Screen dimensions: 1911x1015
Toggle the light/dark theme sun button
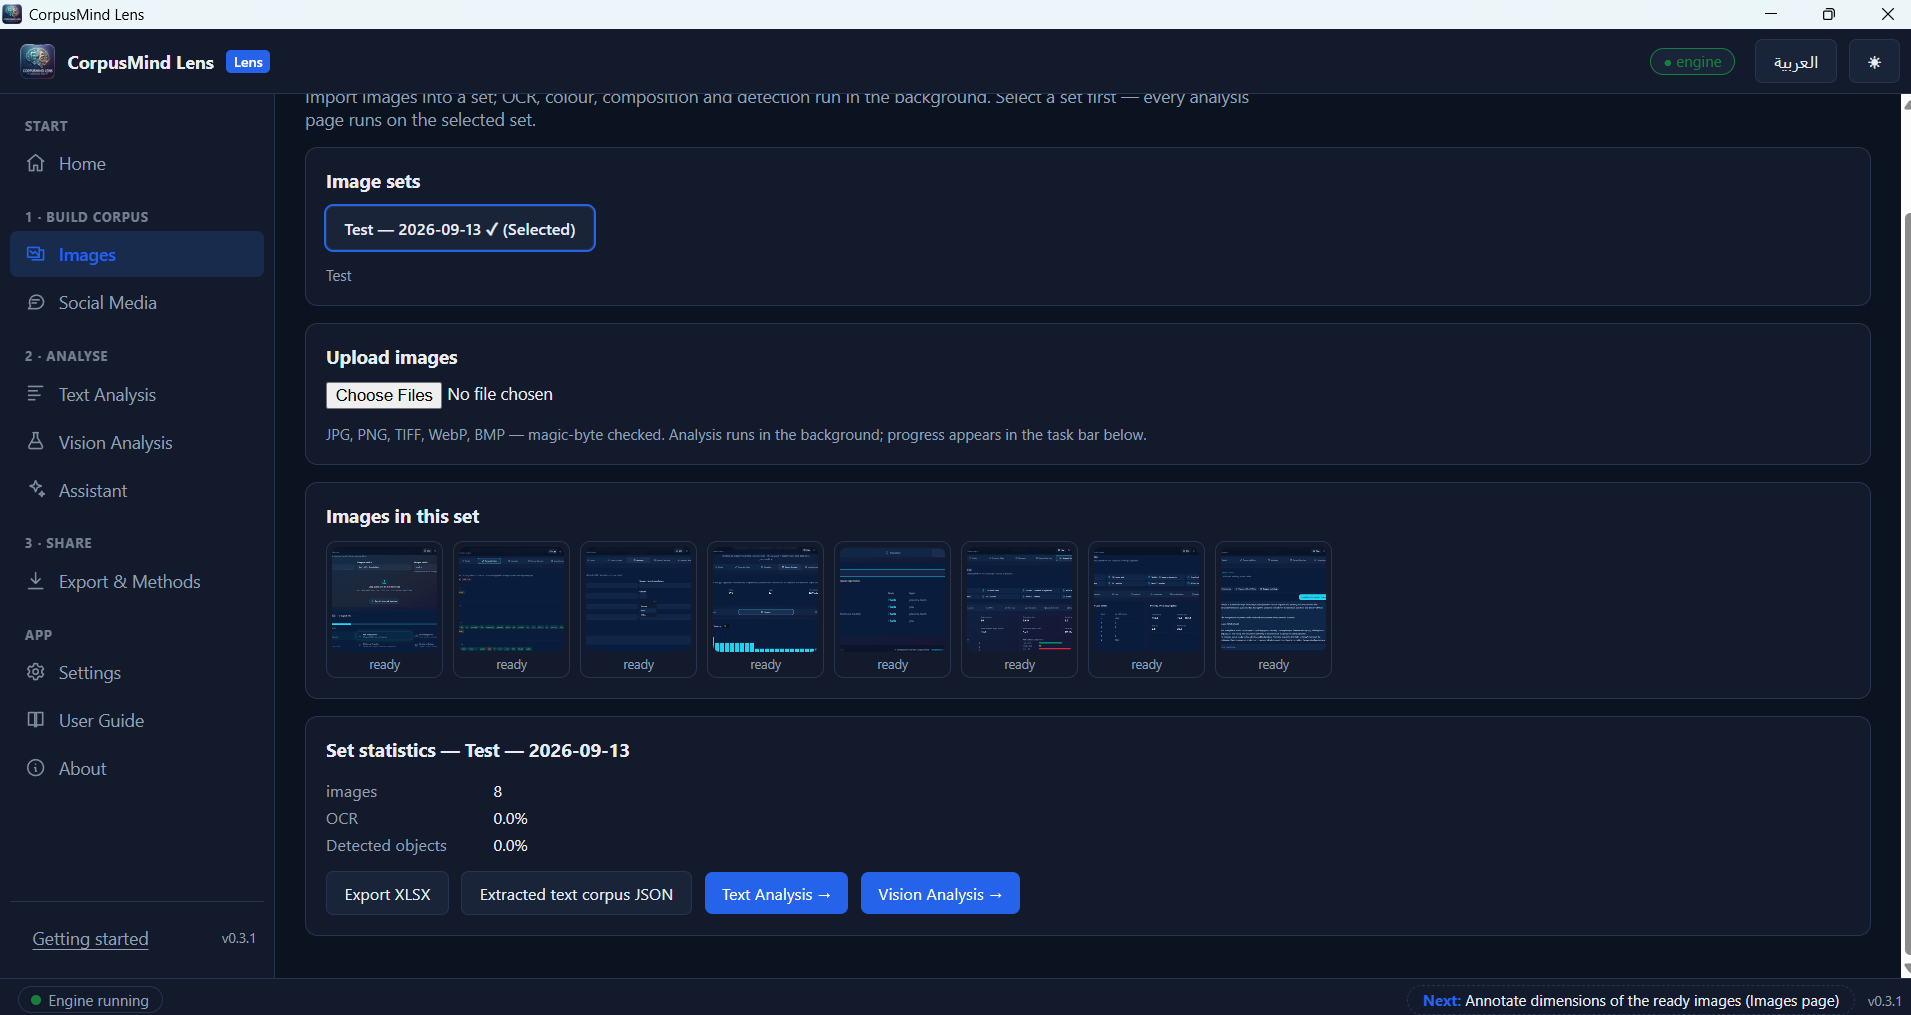1874,62
